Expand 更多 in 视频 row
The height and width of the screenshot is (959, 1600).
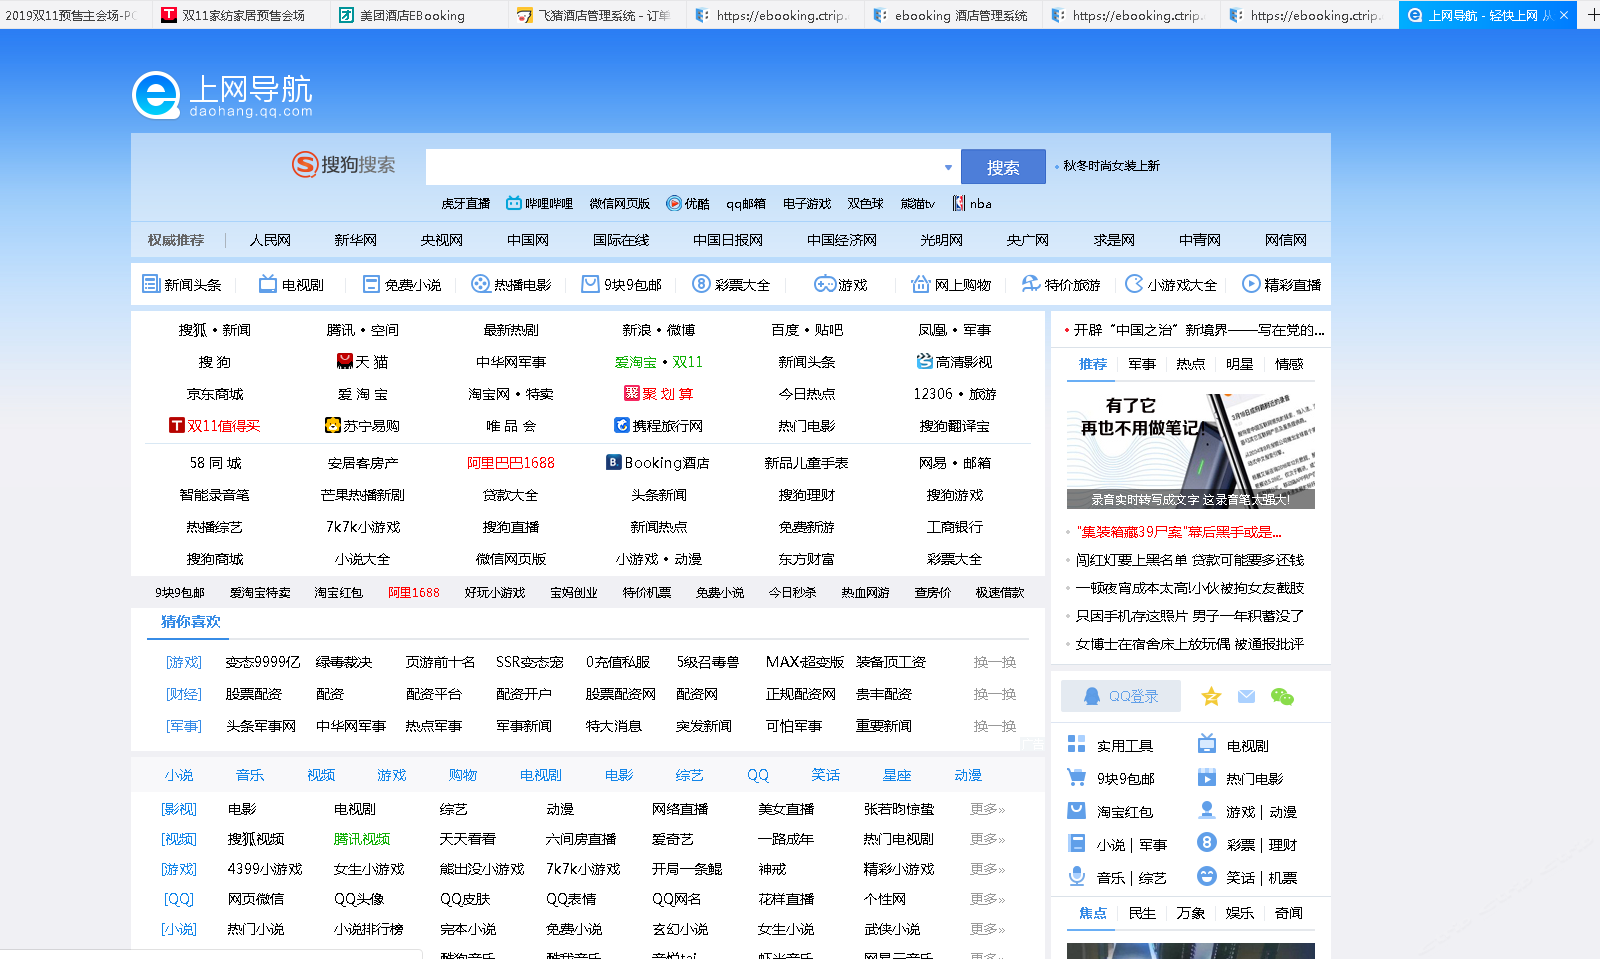987,839
